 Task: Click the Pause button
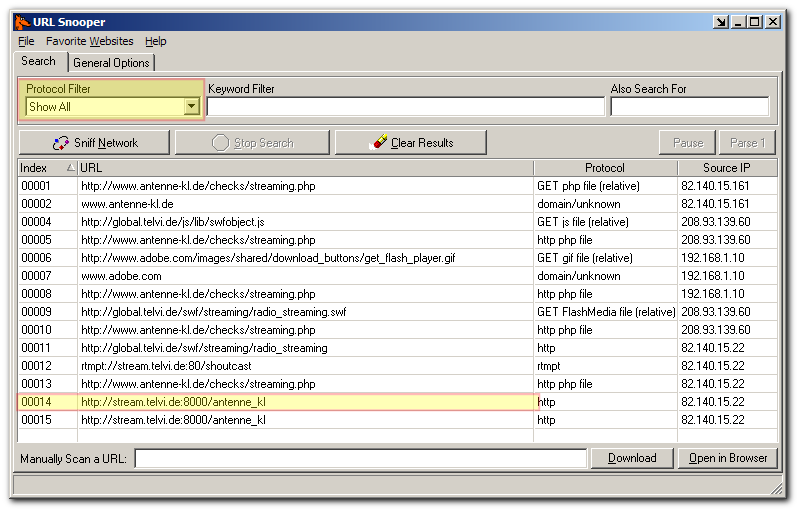688,143
